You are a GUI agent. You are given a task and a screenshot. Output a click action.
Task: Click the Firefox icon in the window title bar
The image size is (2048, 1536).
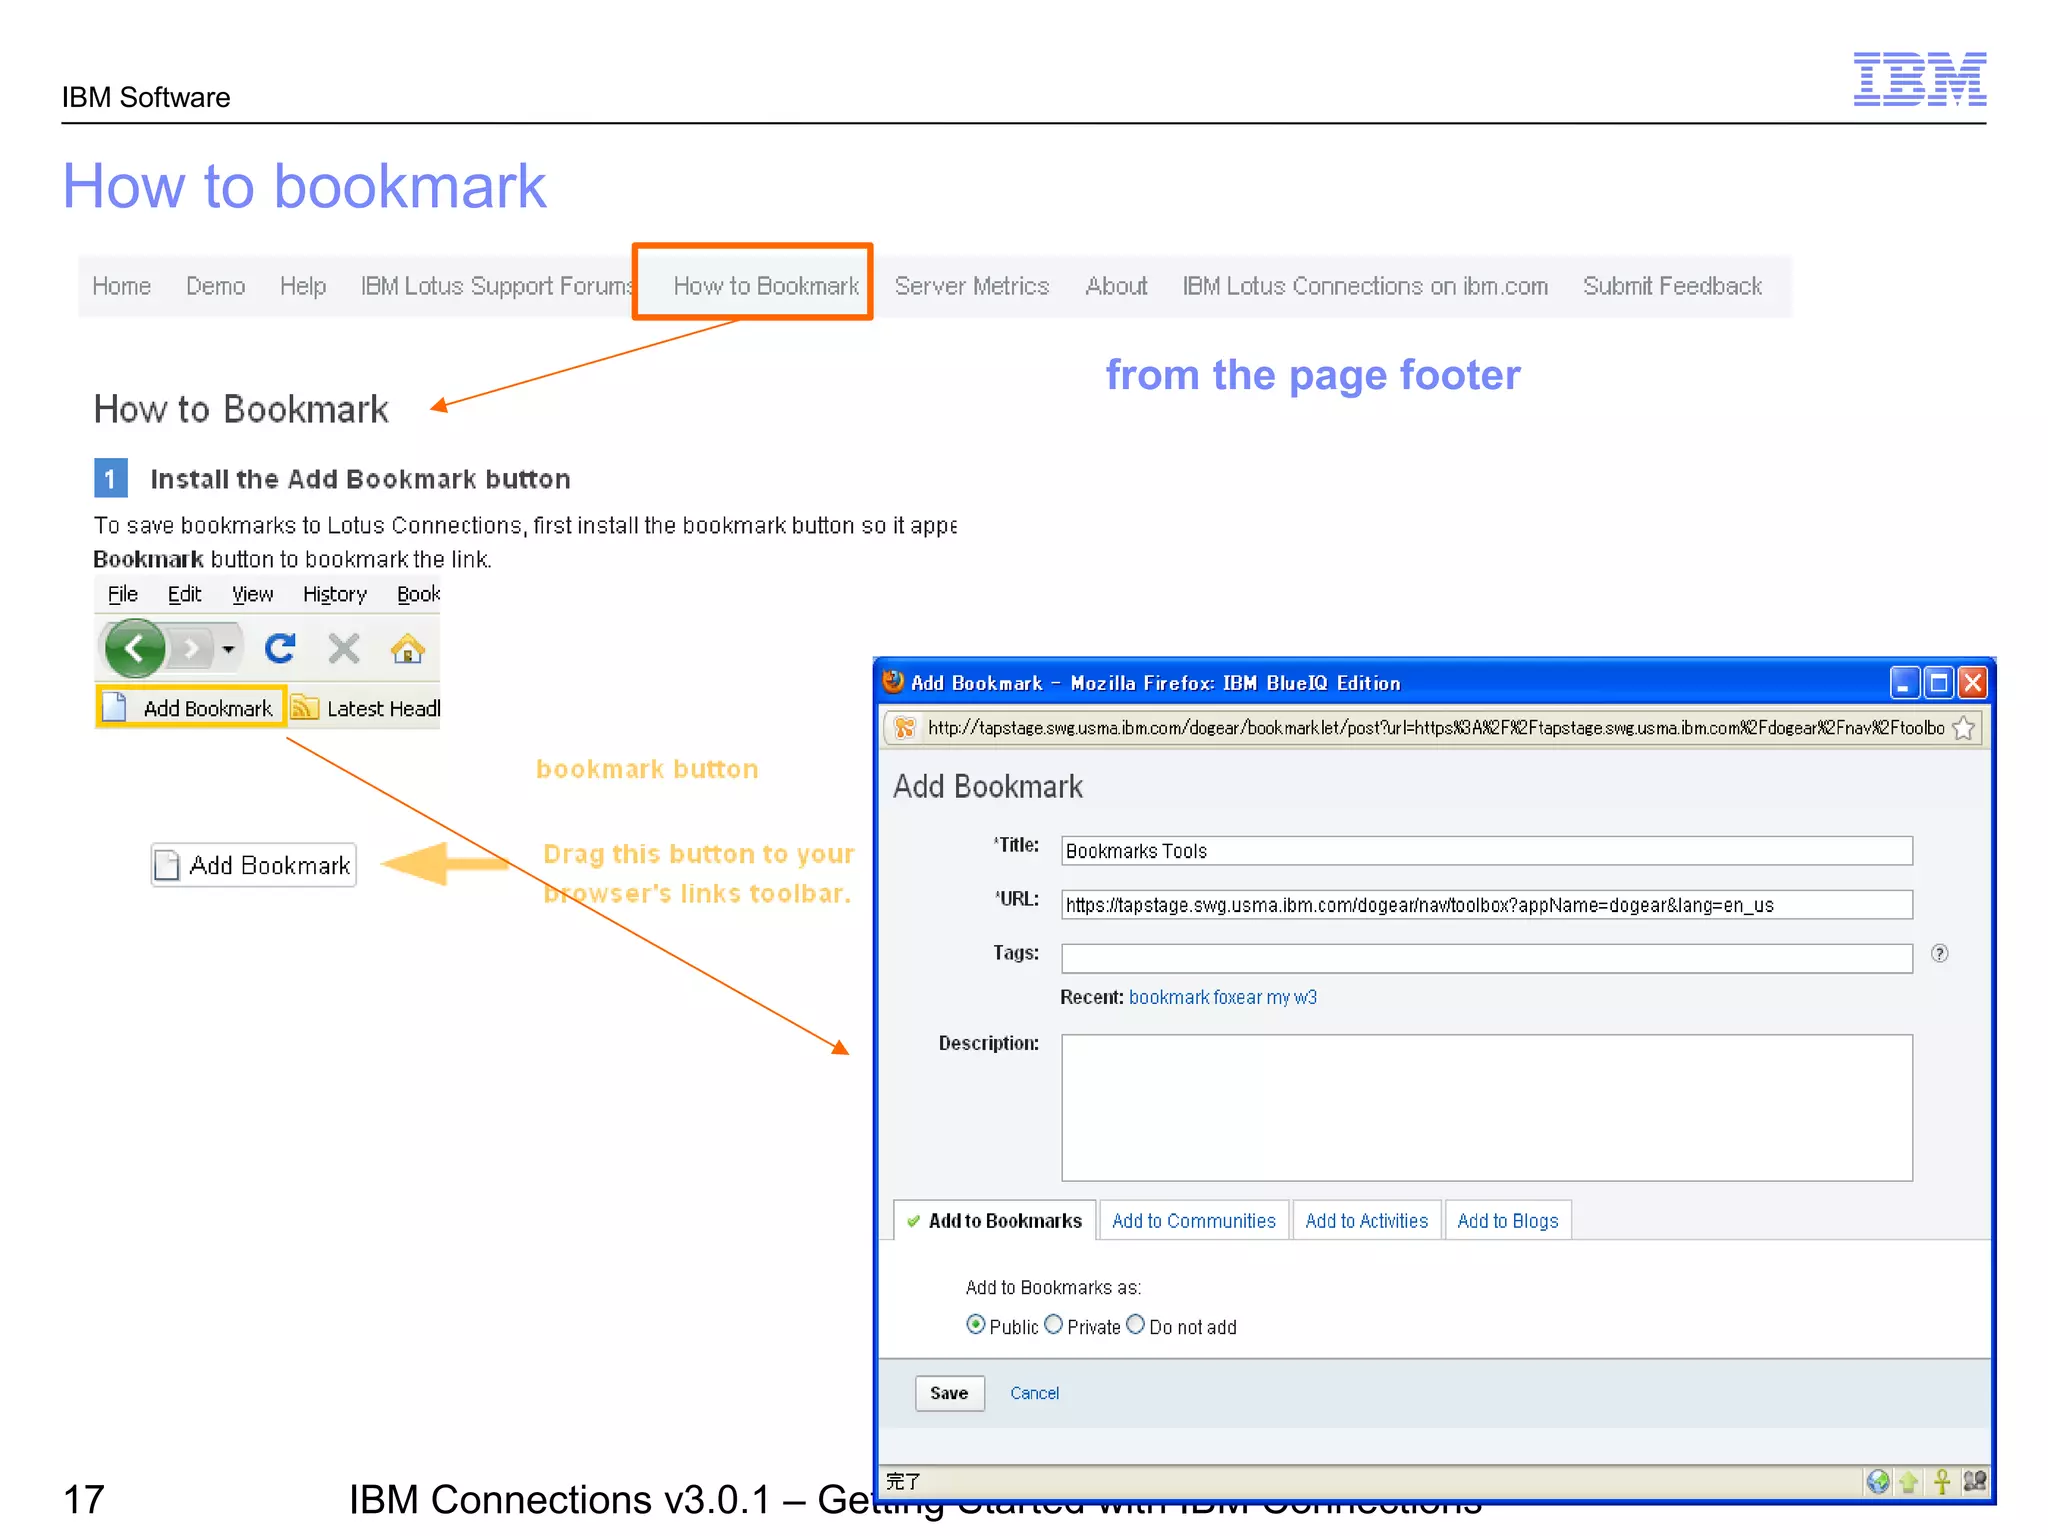click(x=893, y=682)
